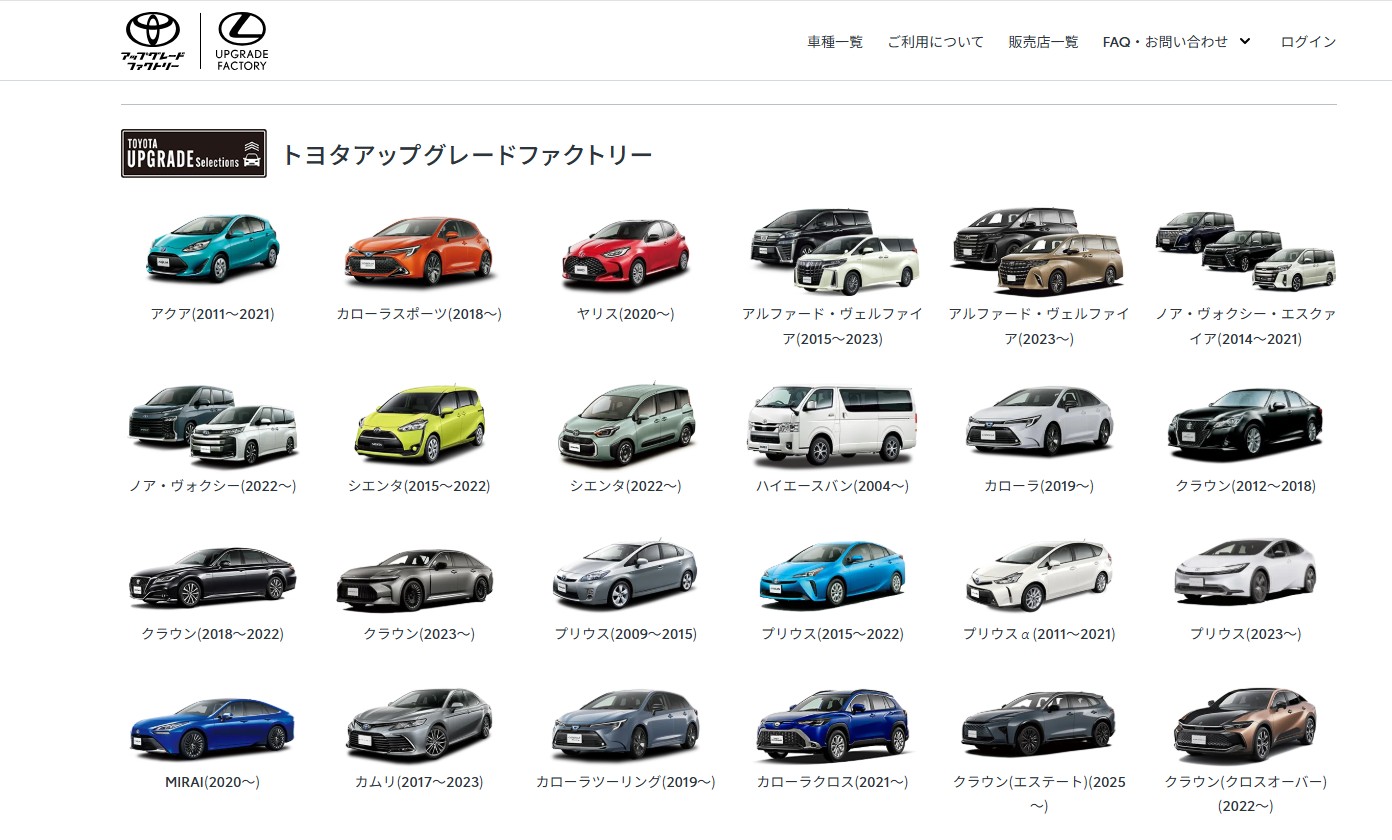The image size is (1392, 840).
Task: Click the カローラ(2019～) text link
Action: [x=1039, y=486]
